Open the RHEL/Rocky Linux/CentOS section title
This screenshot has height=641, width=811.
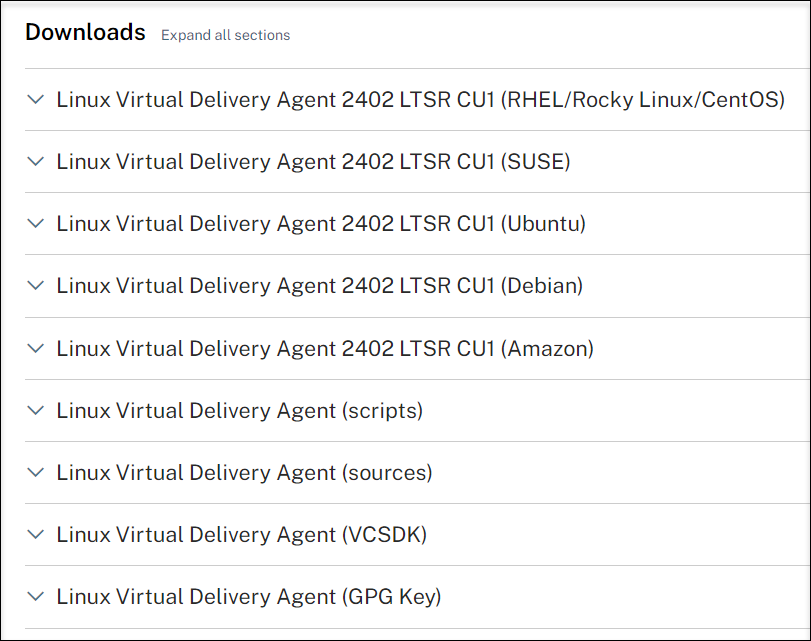(420, 100)
